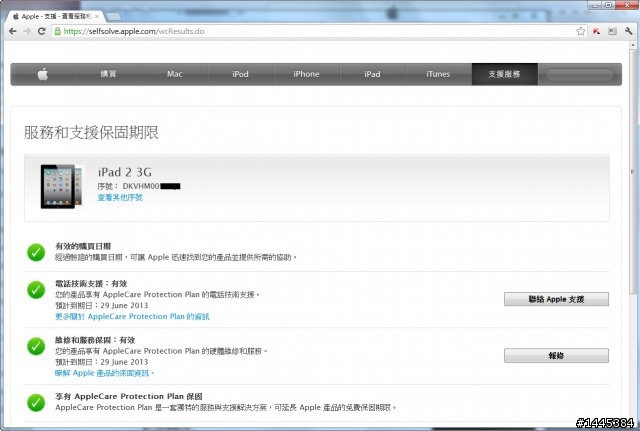Go back with the browser back arrow
Image resolution: width=640 pixels, height=431 pixels.
[13, 31]
